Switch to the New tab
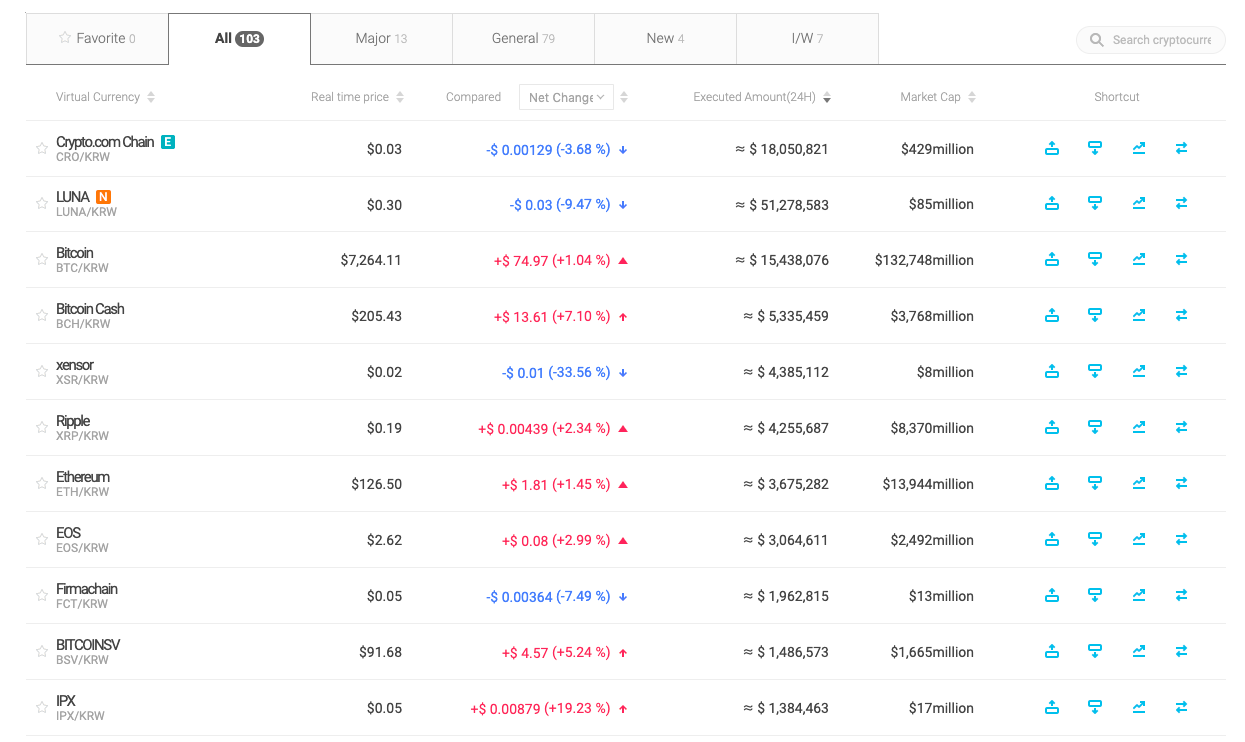 coord(665,39)
